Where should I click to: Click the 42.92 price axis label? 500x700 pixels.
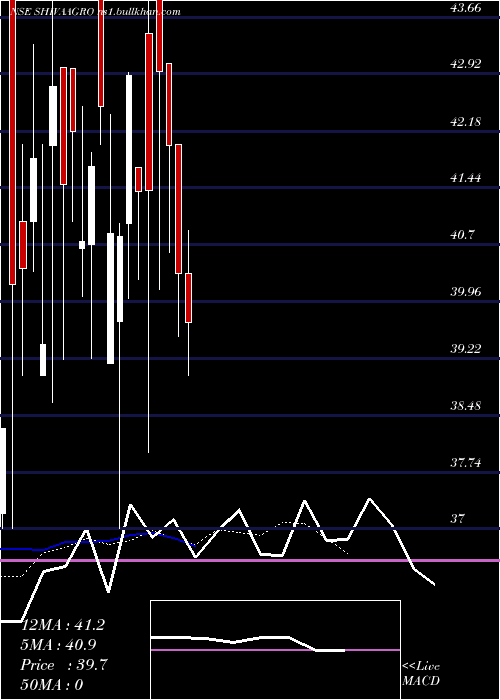pyautogui.click(x=466, y=64)
